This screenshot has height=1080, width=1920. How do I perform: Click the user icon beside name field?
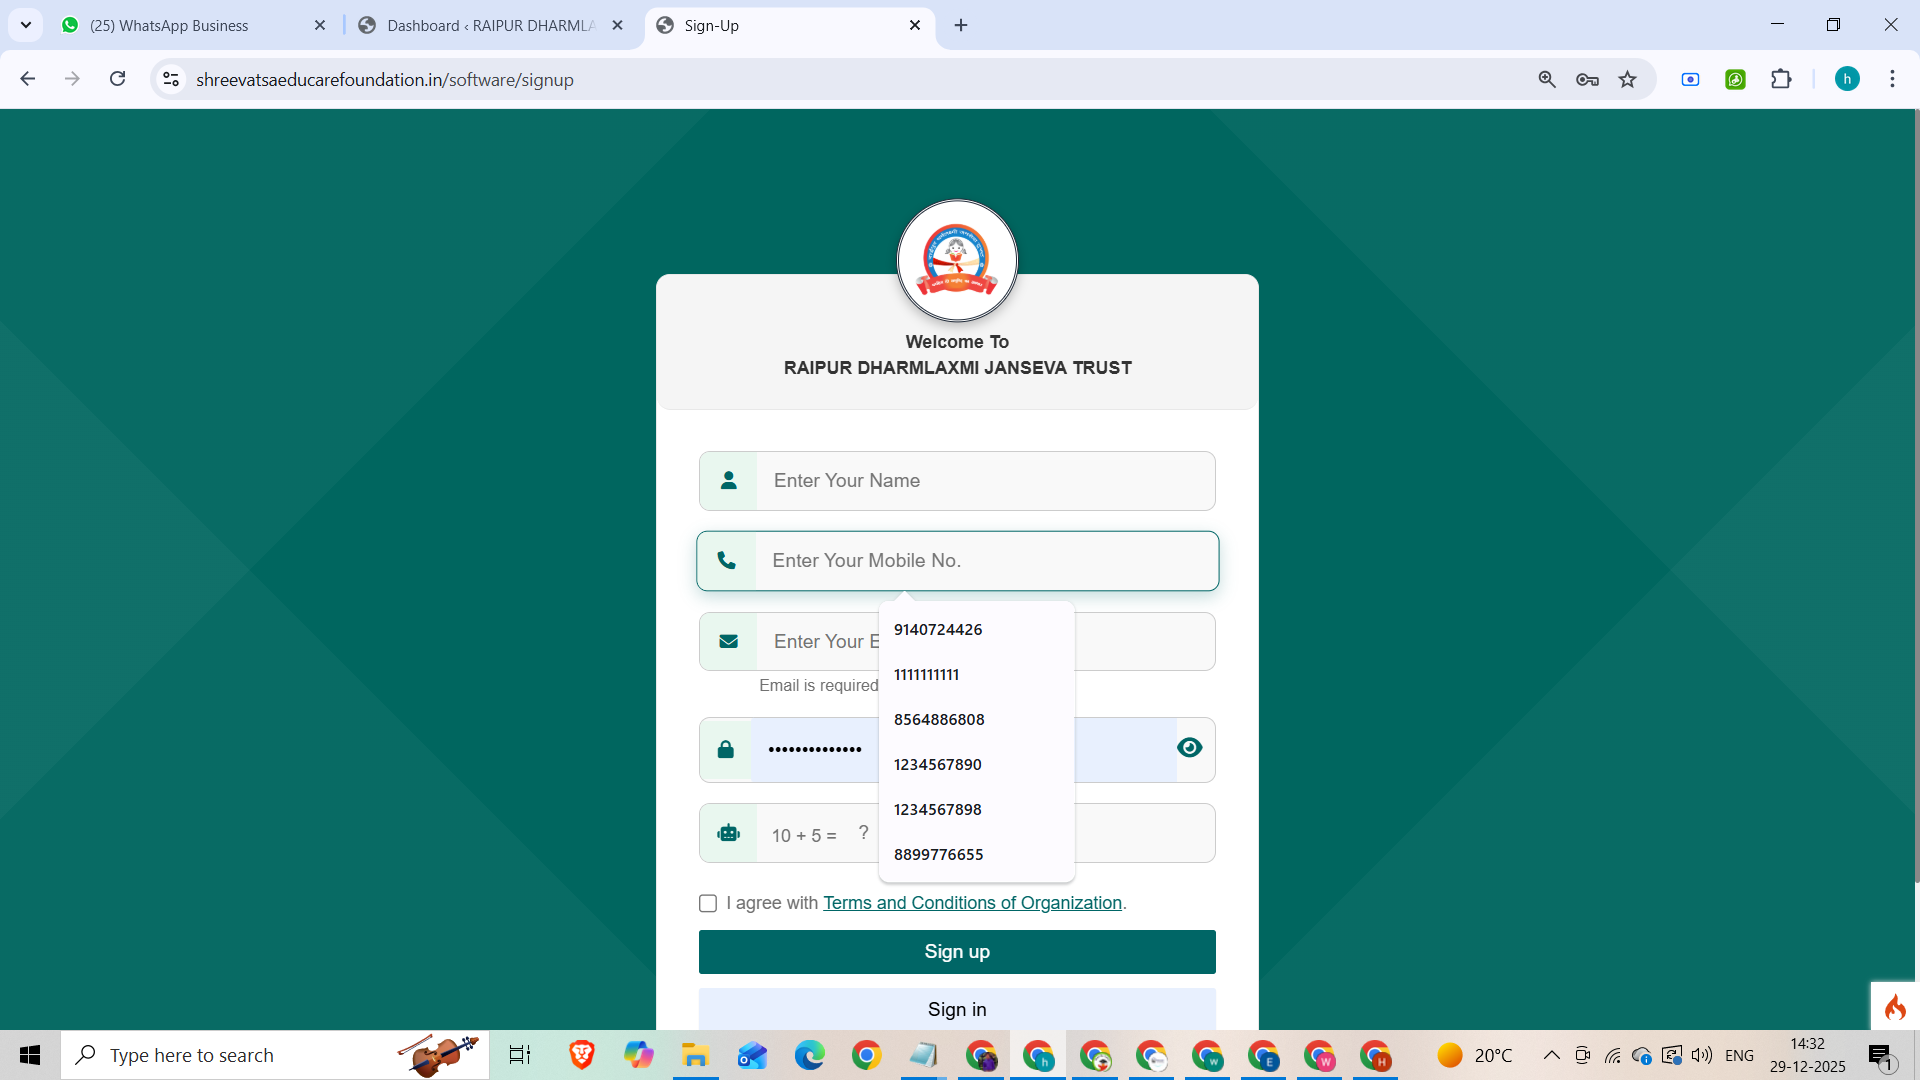tap(729, 481)
